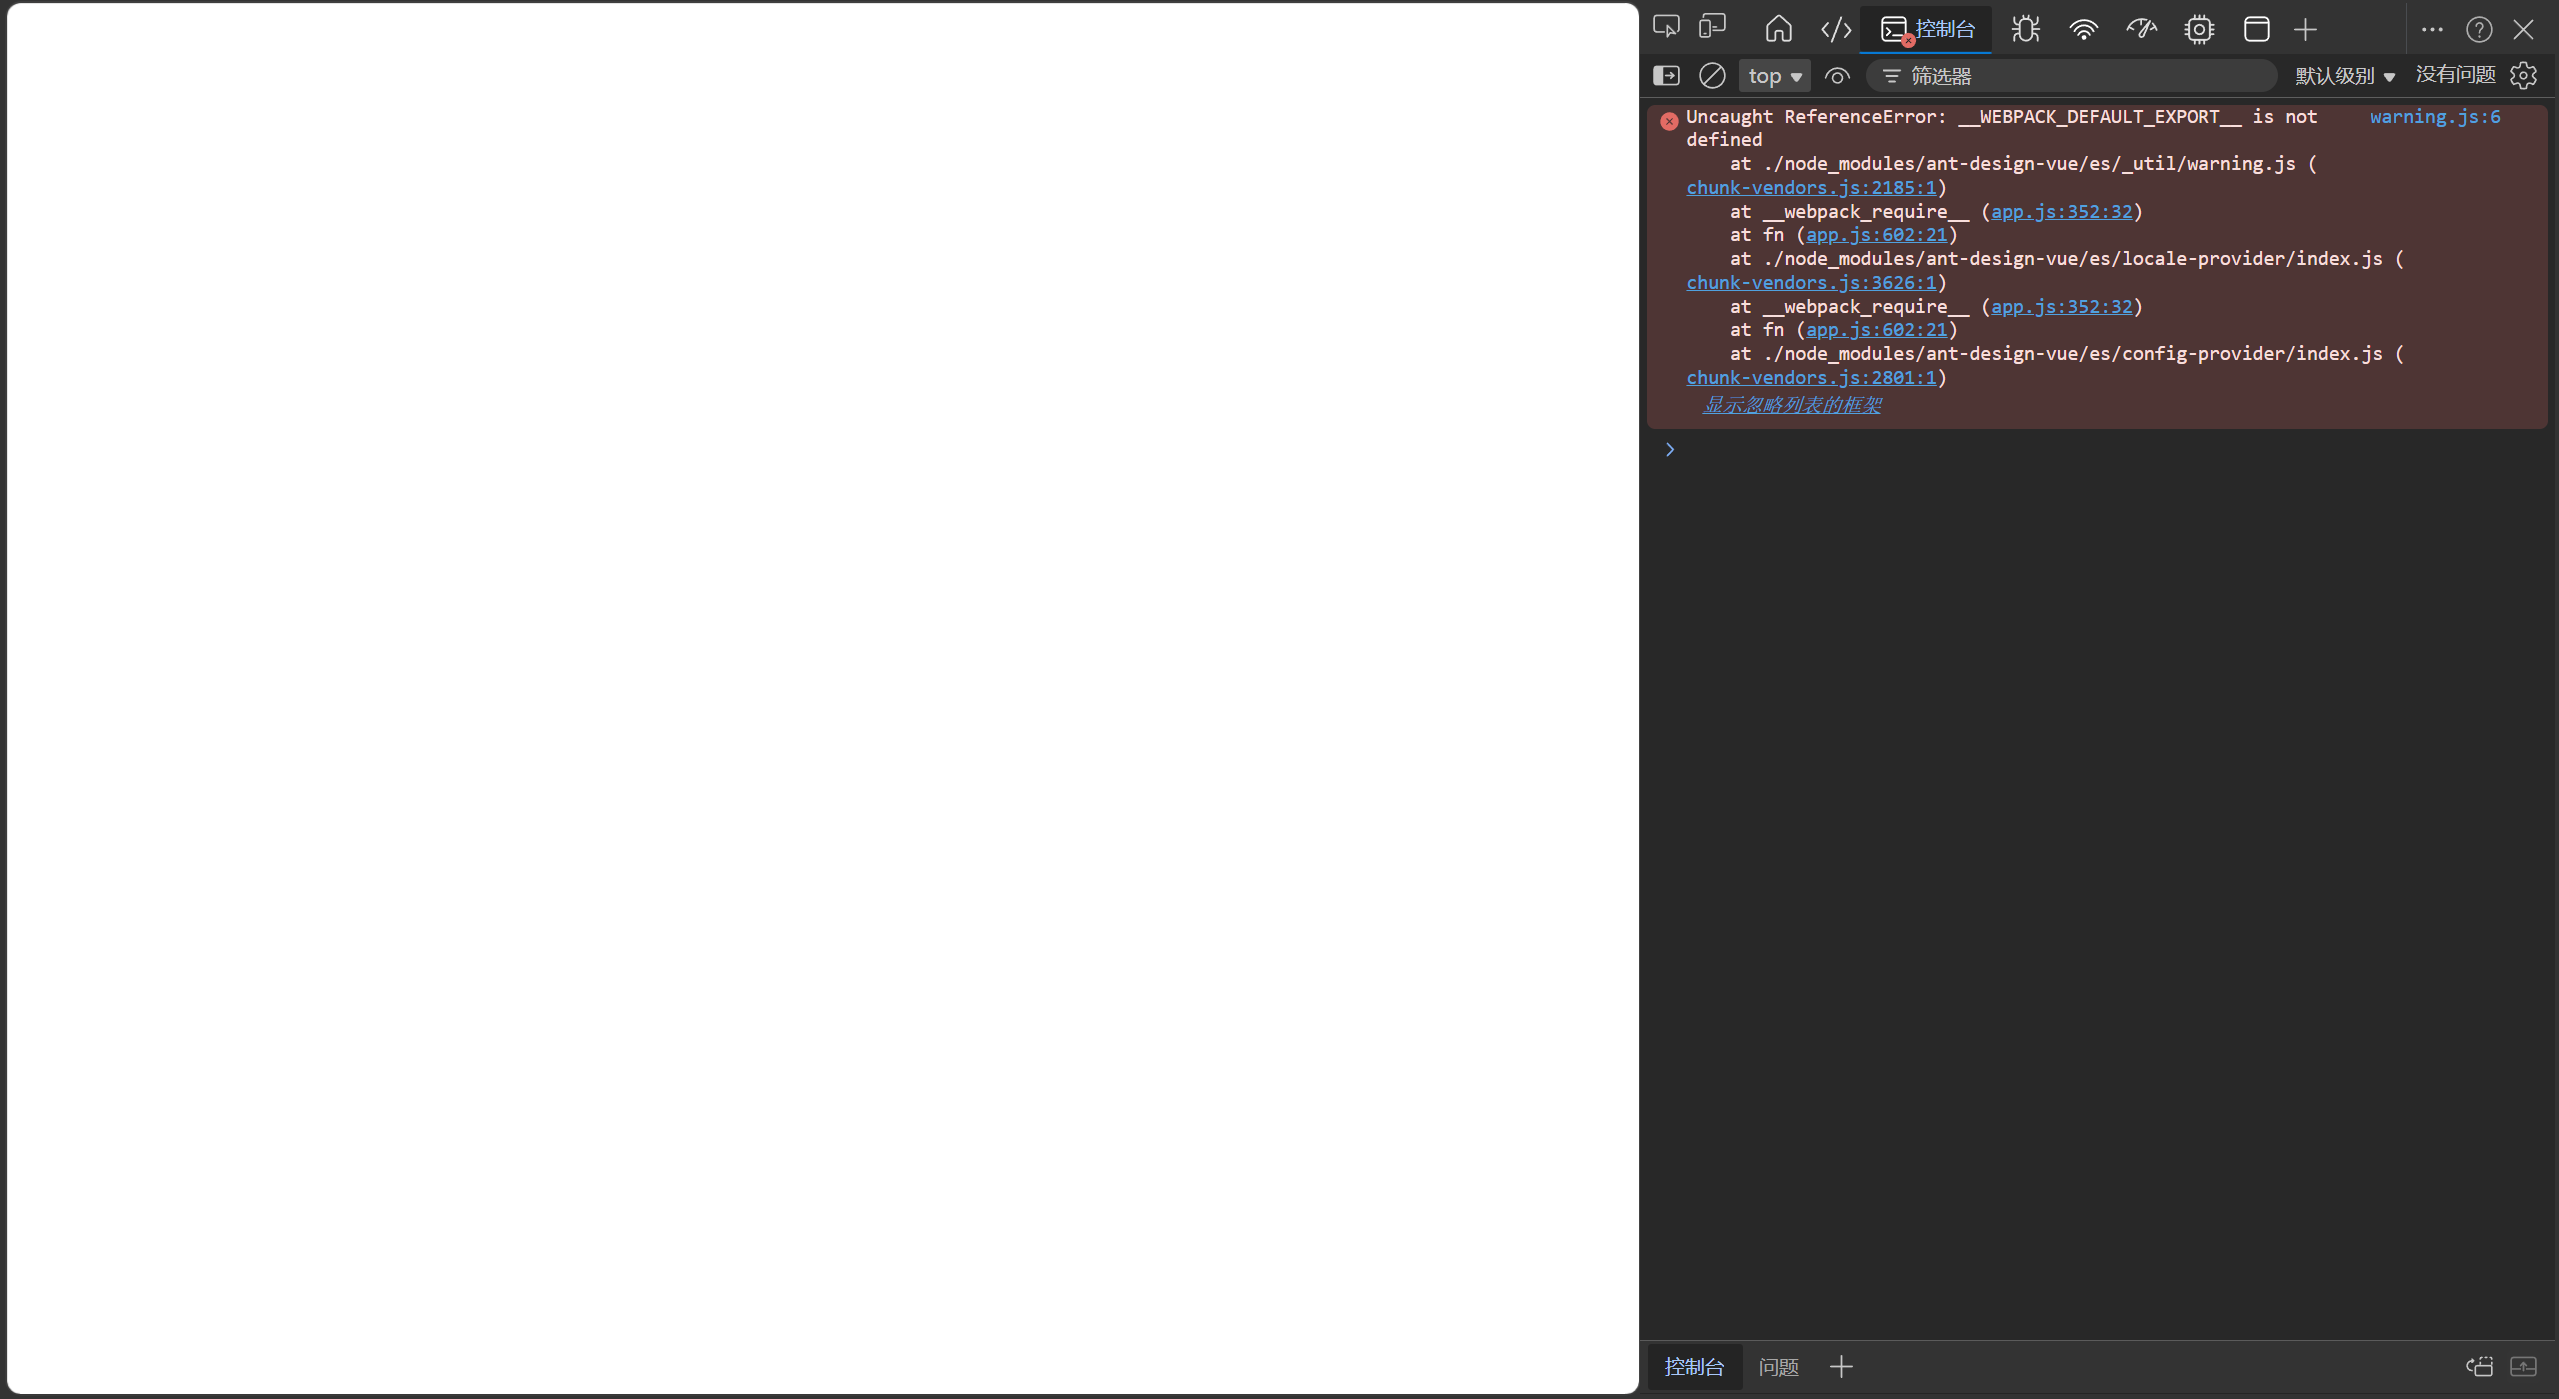Select the 控制台 tab in top toolbar
Viewport: 2559px width, 1399px height.
[x=1927, y=29]
